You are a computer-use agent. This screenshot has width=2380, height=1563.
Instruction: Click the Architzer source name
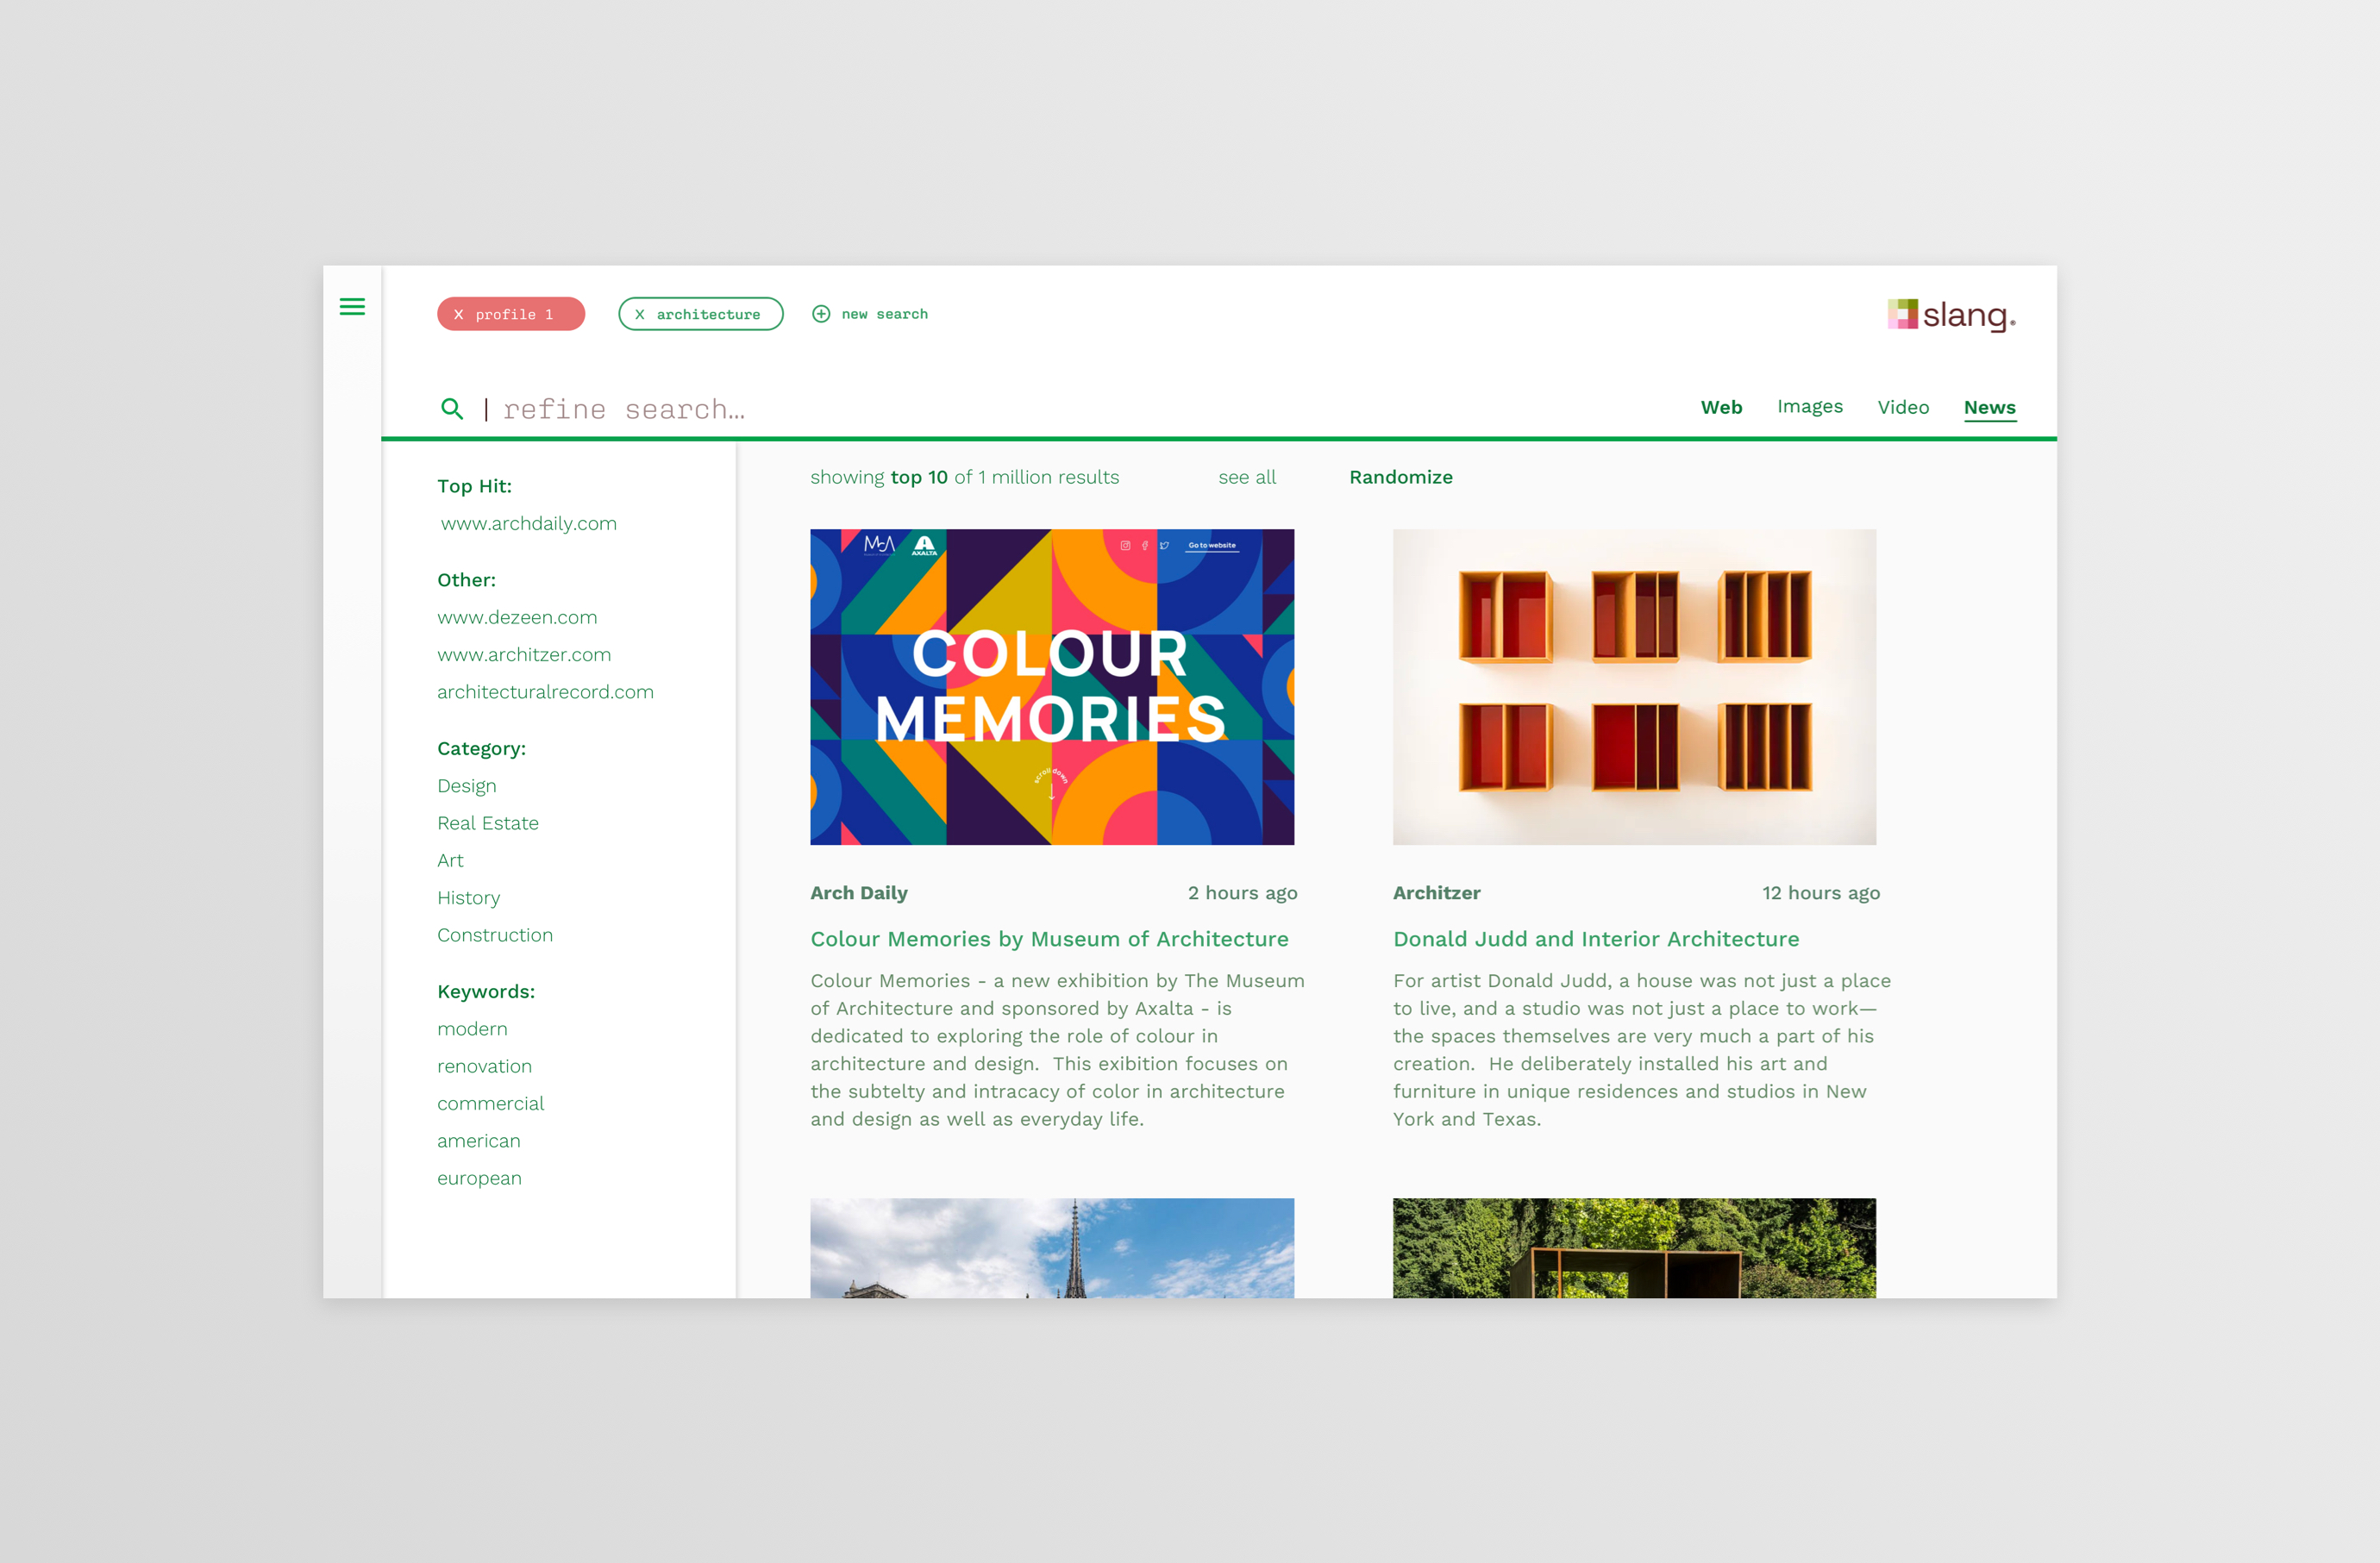1436,893
